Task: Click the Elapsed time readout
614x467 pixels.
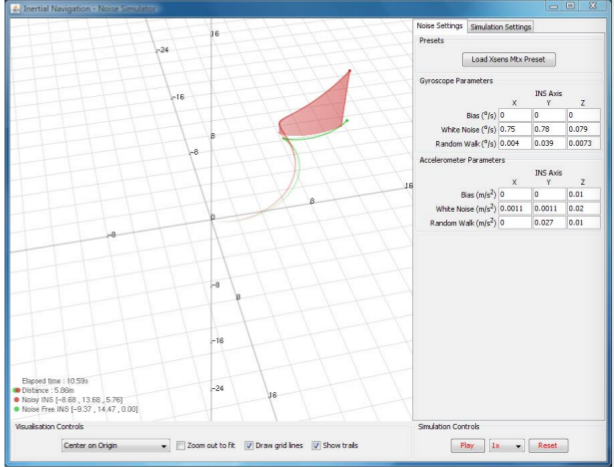Action: 55,381
